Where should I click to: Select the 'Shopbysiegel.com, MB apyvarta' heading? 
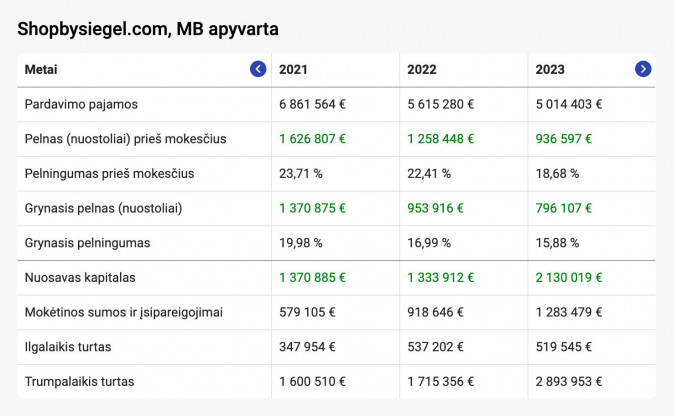[148, 29]
